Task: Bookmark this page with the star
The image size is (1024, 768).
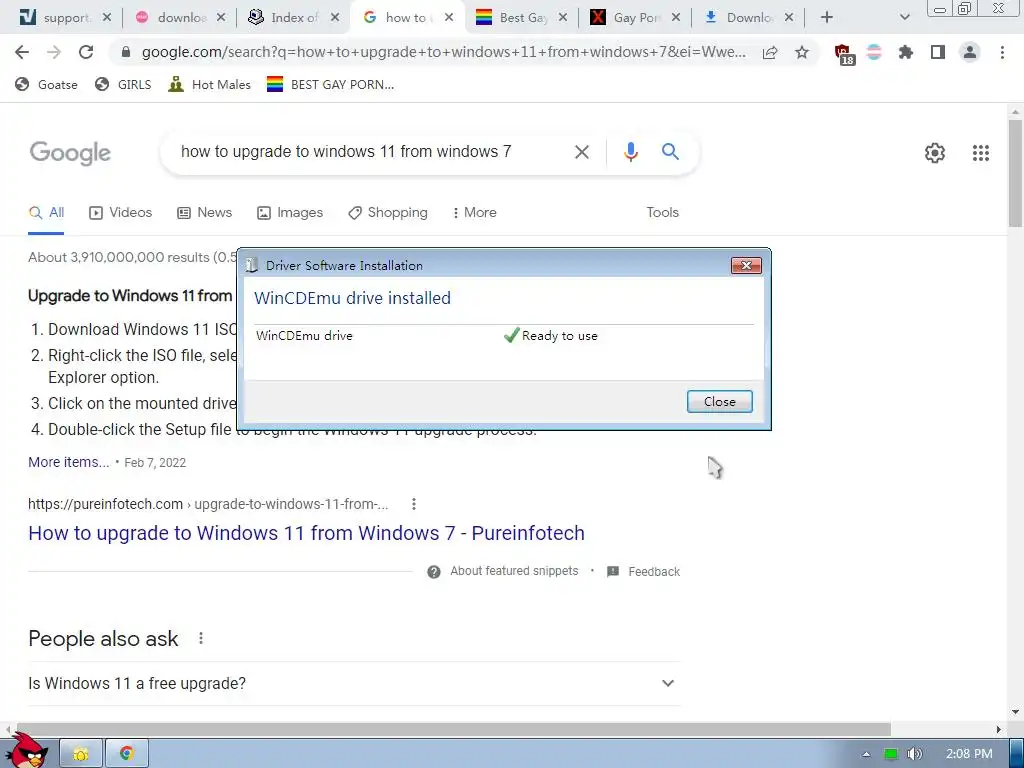Action: [802, 52]
